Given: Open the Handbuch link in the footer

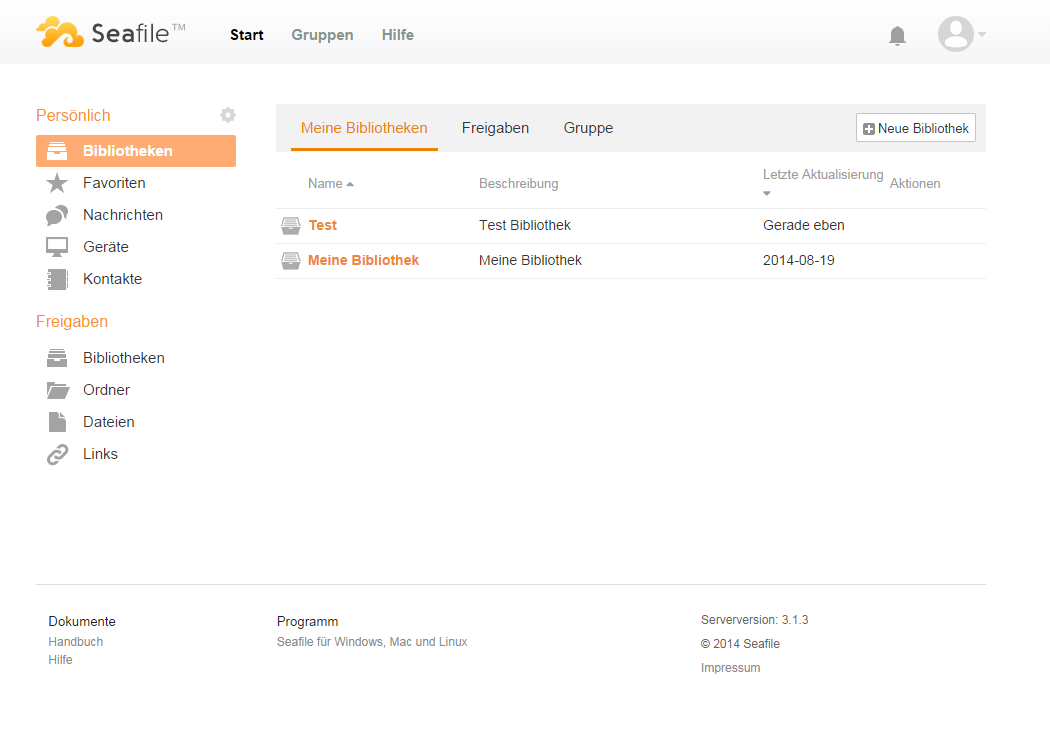Looking at the screenshot, I should click(75, 641).
